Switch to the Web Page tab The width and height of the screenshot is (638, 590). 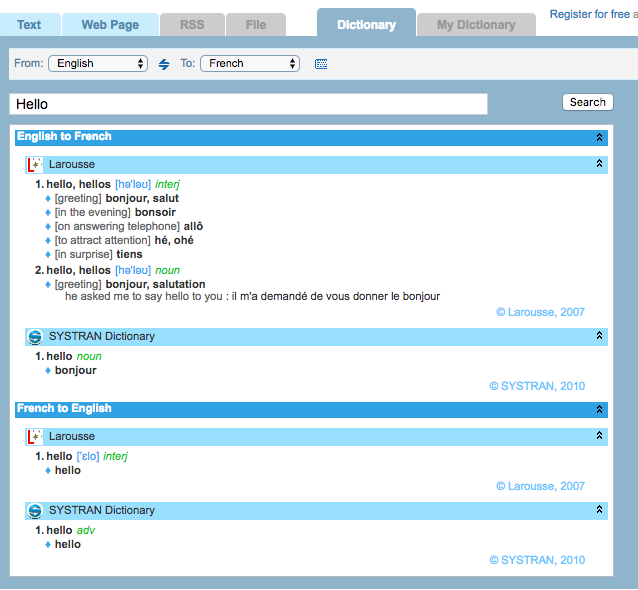click(110, 24)
